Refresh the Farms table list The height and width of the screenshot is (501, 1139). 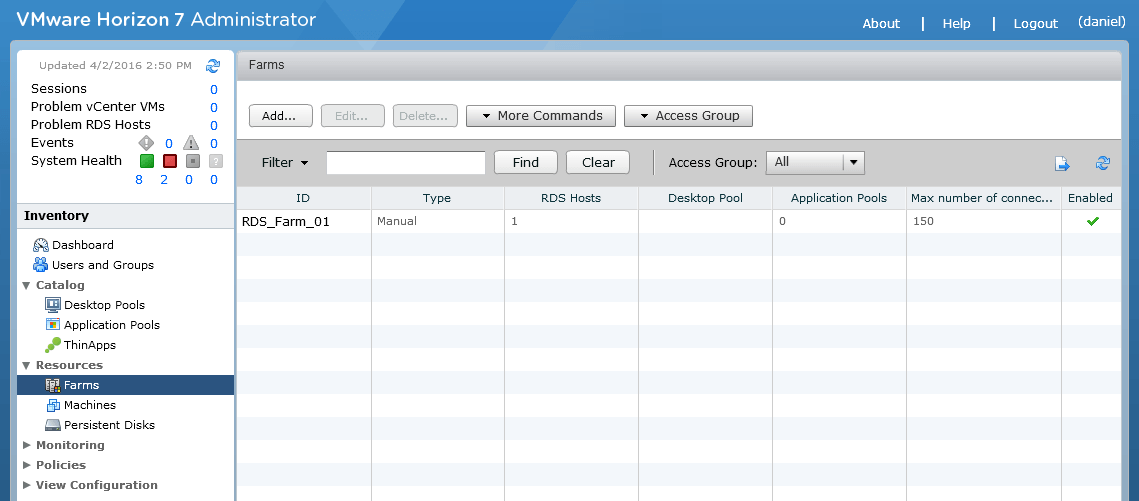pos(1103,163)
